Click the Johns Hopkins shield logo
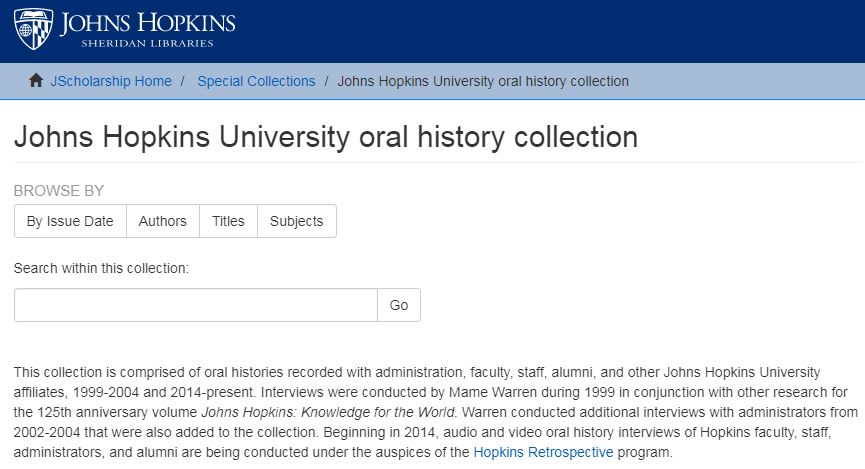 coord(33,29)
